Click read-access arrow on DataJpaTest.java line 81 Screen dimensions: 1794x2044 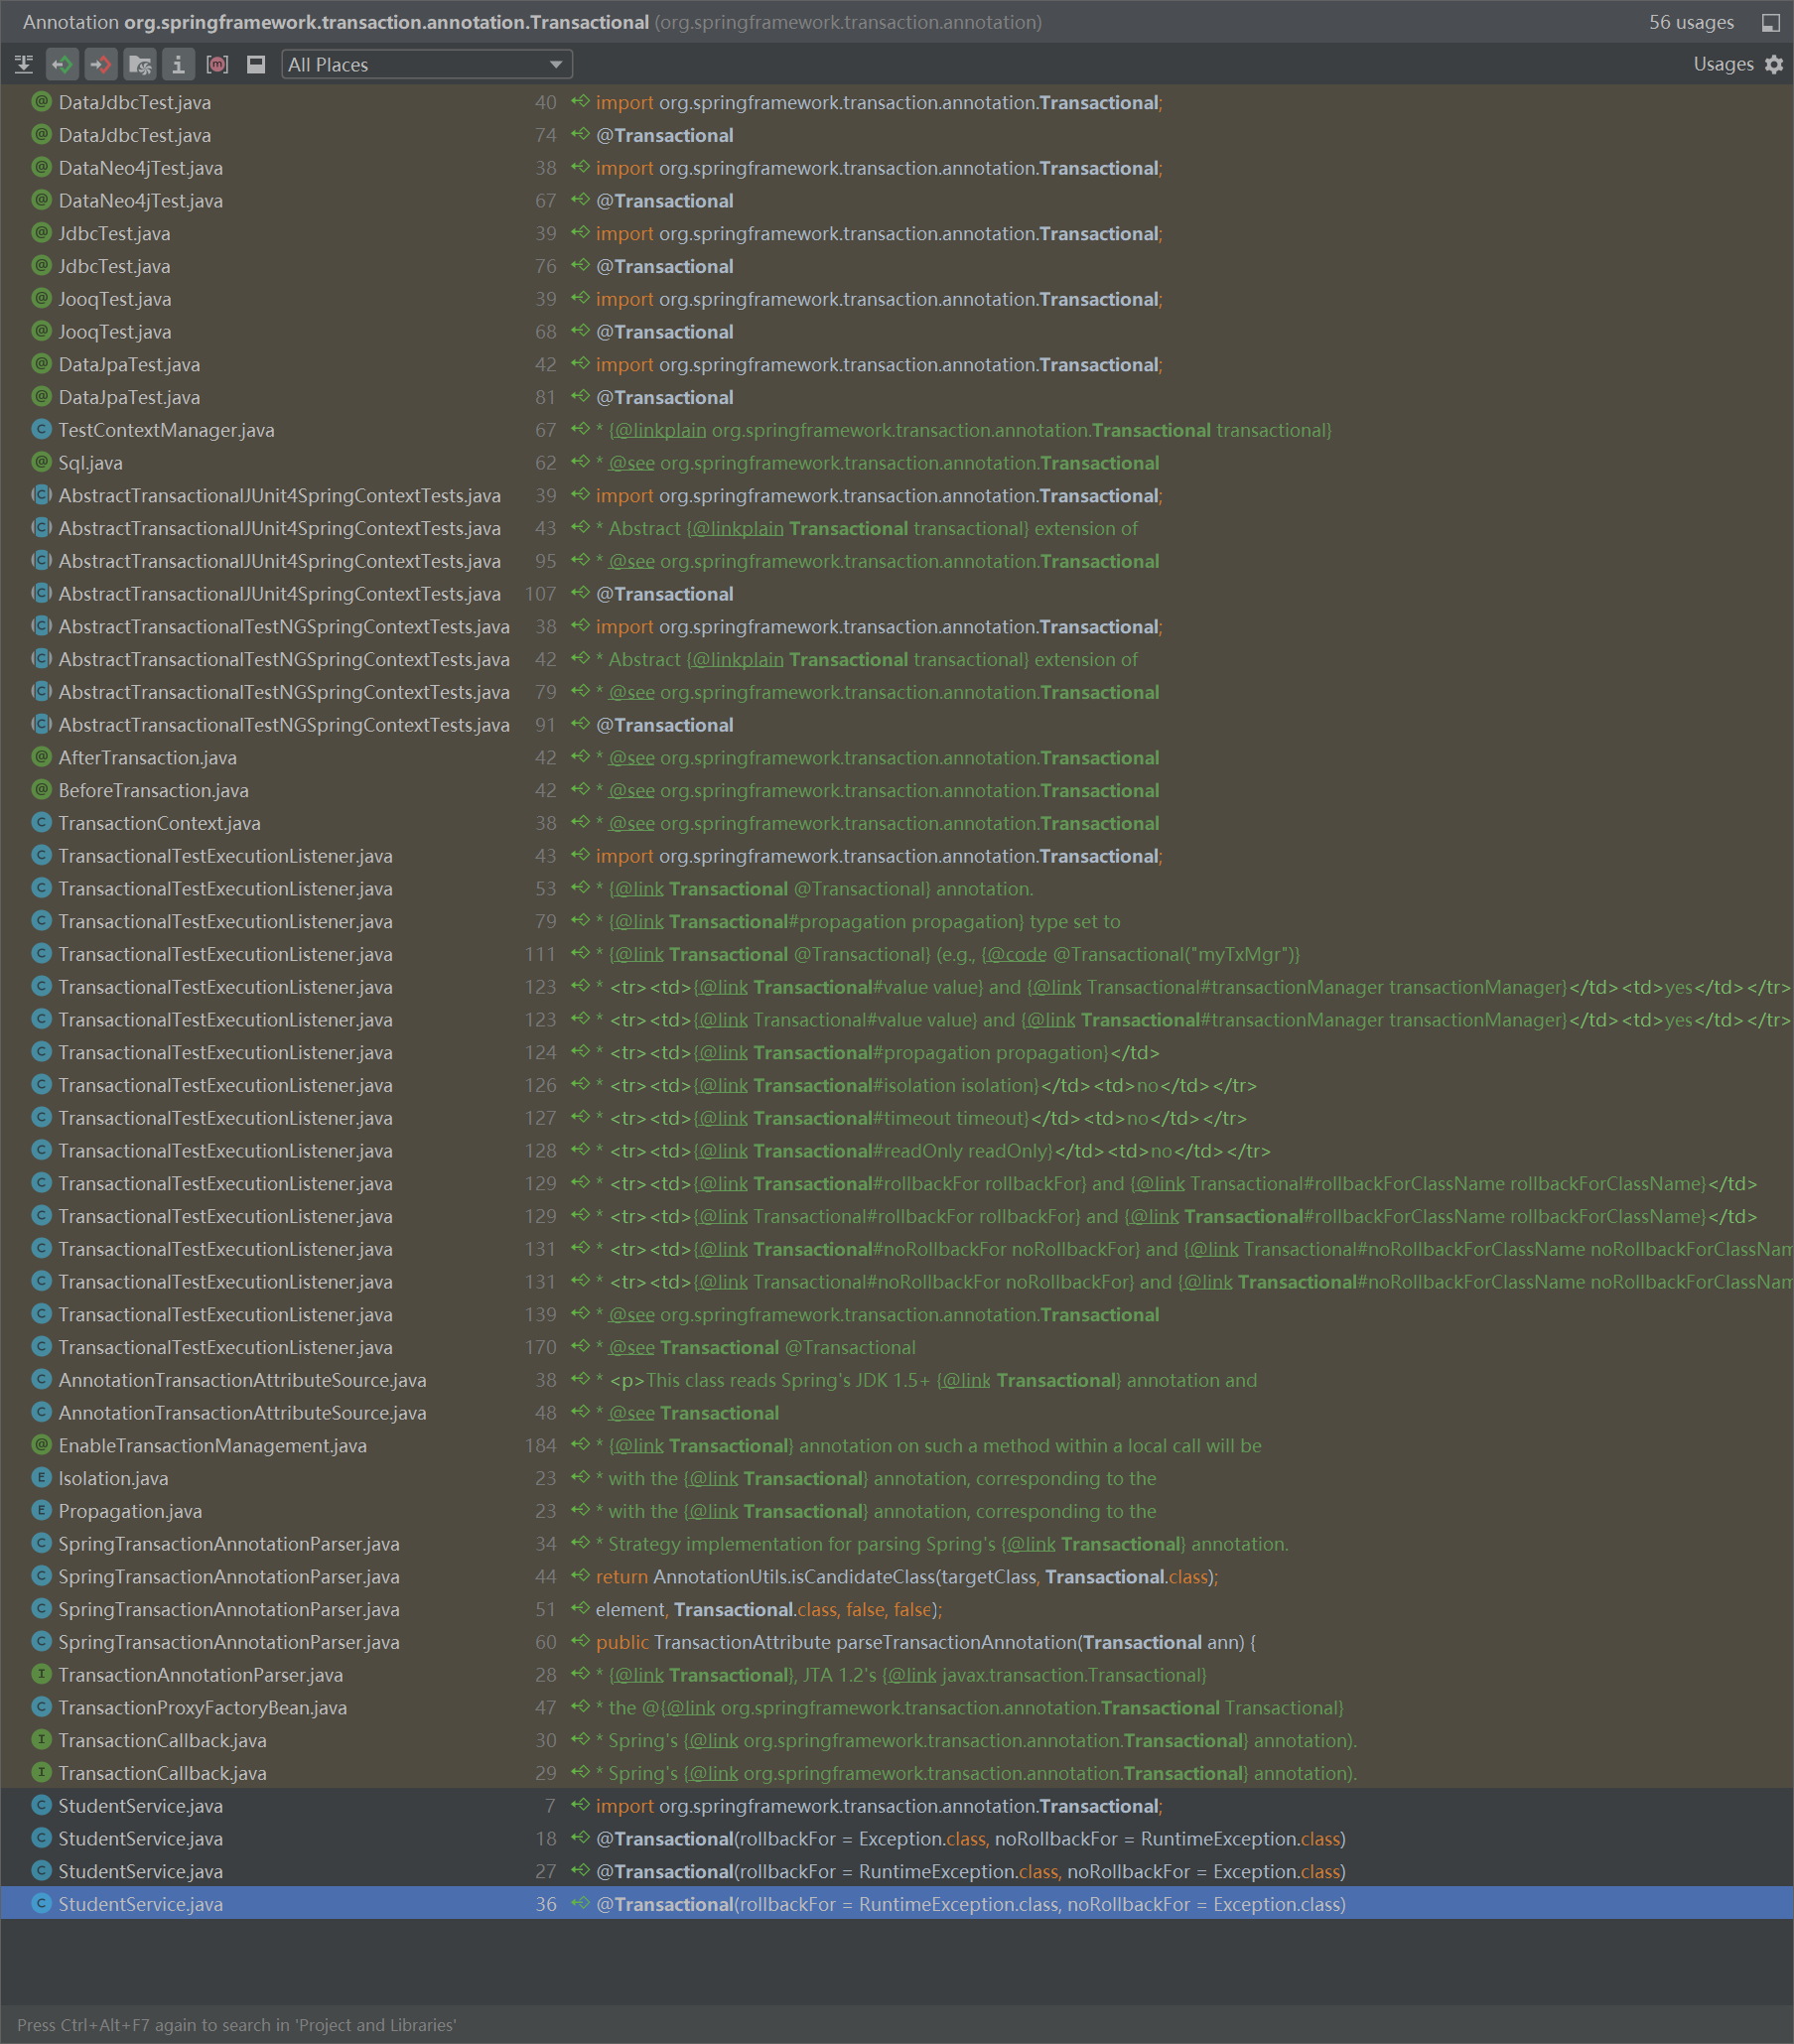pyautogui.click(x=580, y=397)
